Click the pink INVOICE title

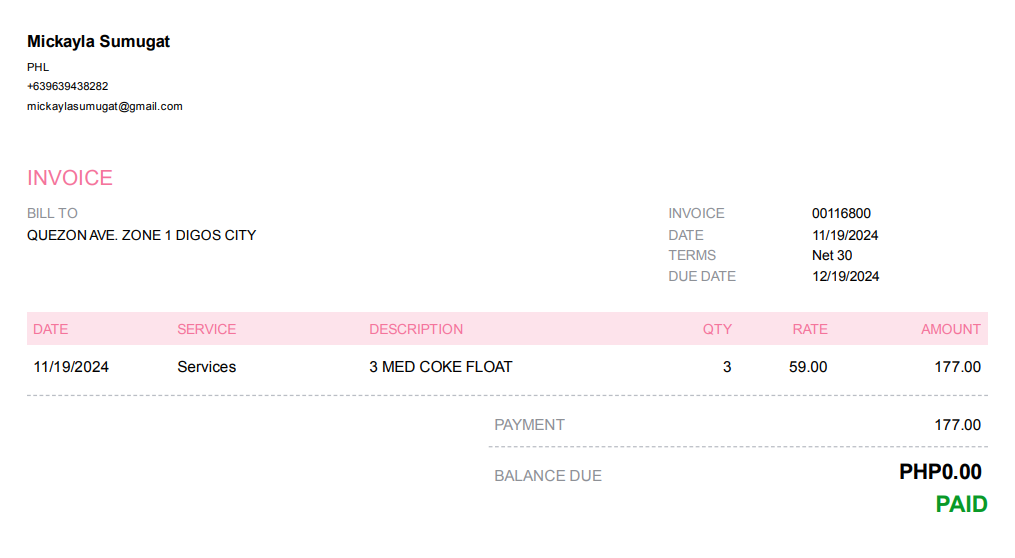[70, 178]
